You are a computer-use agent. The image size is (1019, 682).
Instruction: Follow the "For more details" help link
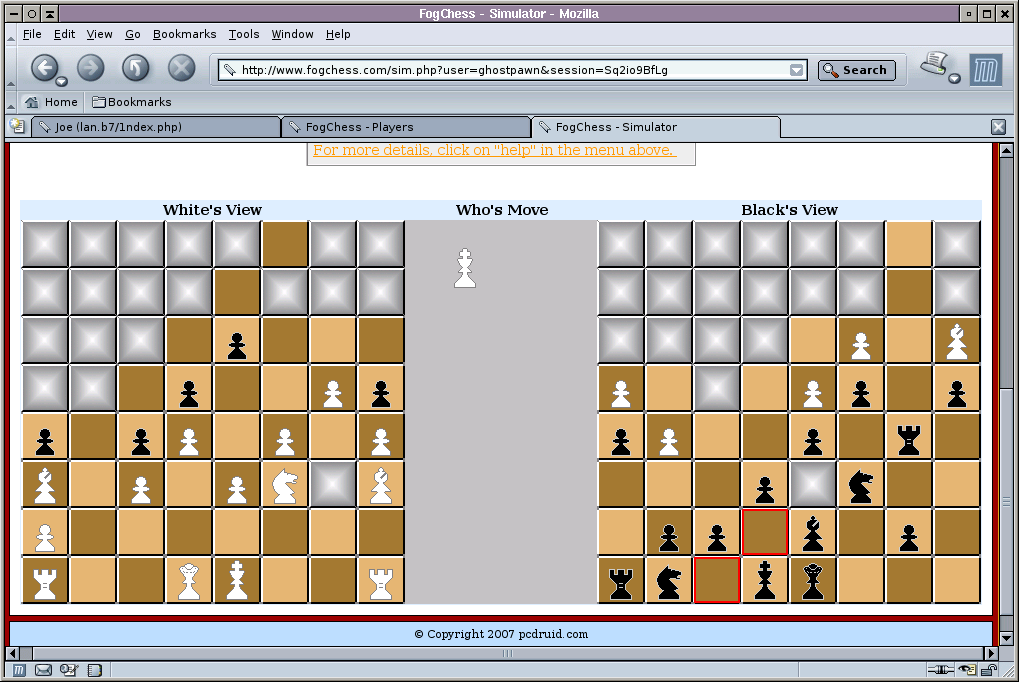point(494,150)
